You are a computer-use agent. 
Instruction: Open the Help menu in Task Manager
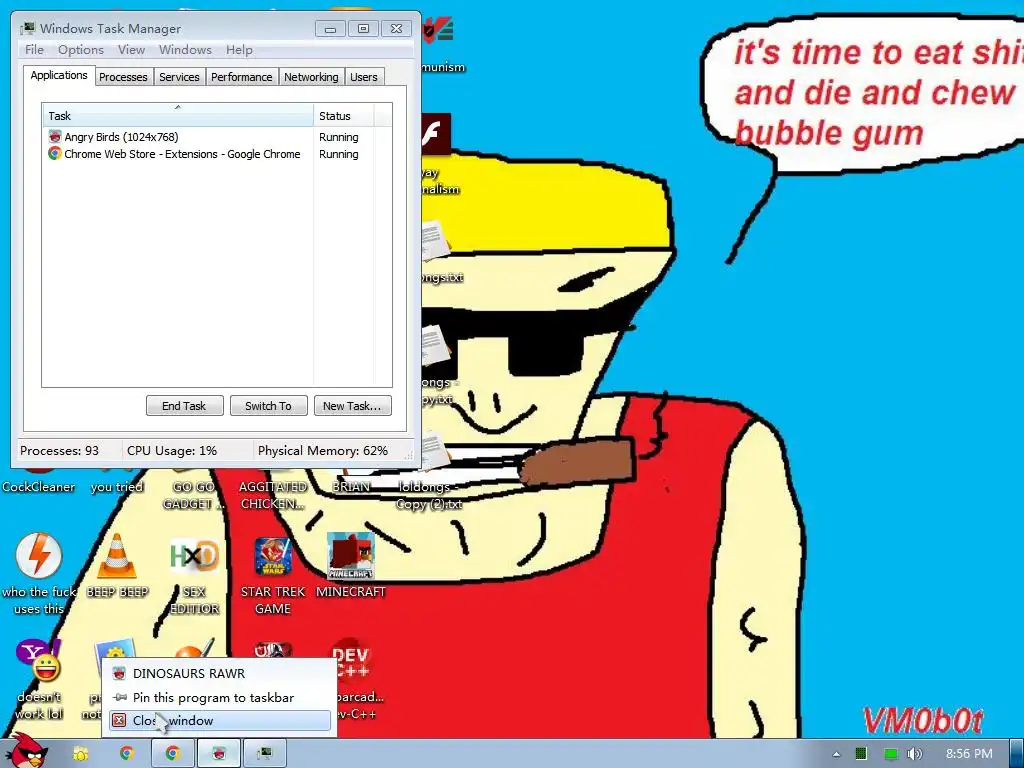tap(239, 50)
